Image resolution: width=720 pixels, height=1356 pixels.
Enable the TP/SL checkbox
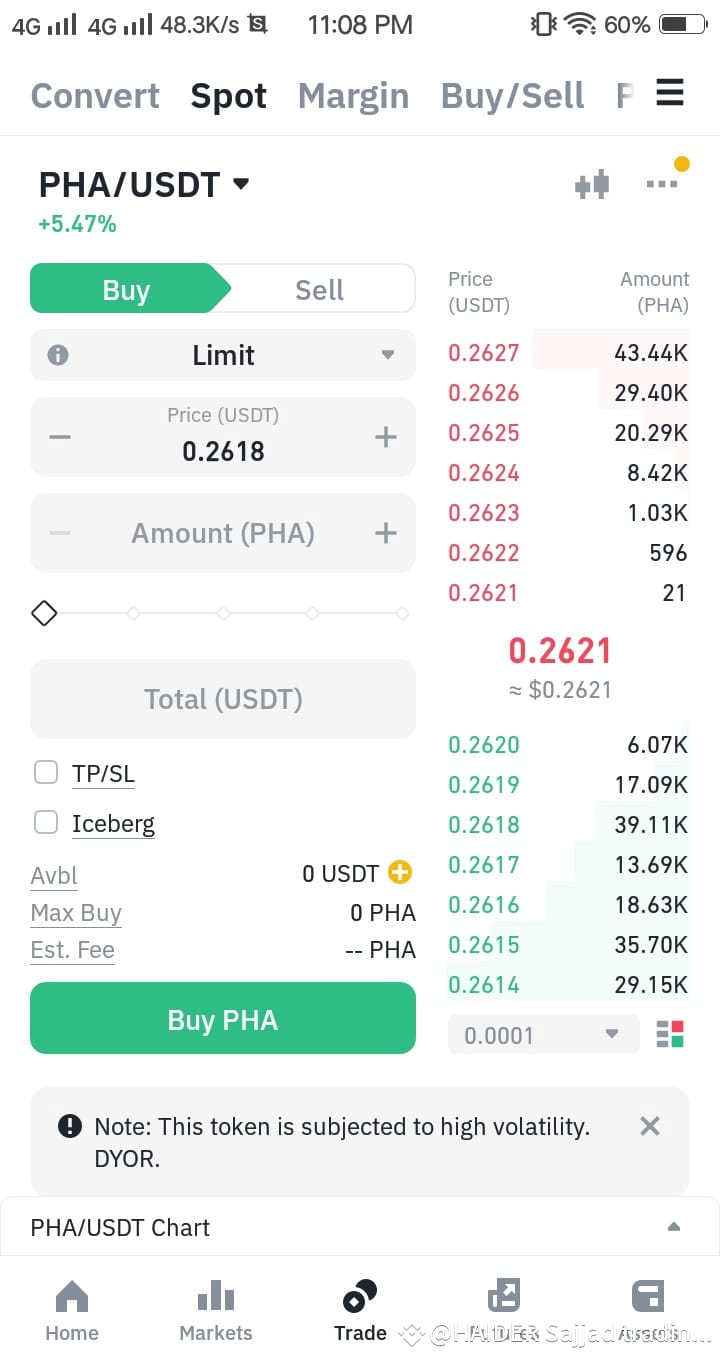click(x=46, y=772)
